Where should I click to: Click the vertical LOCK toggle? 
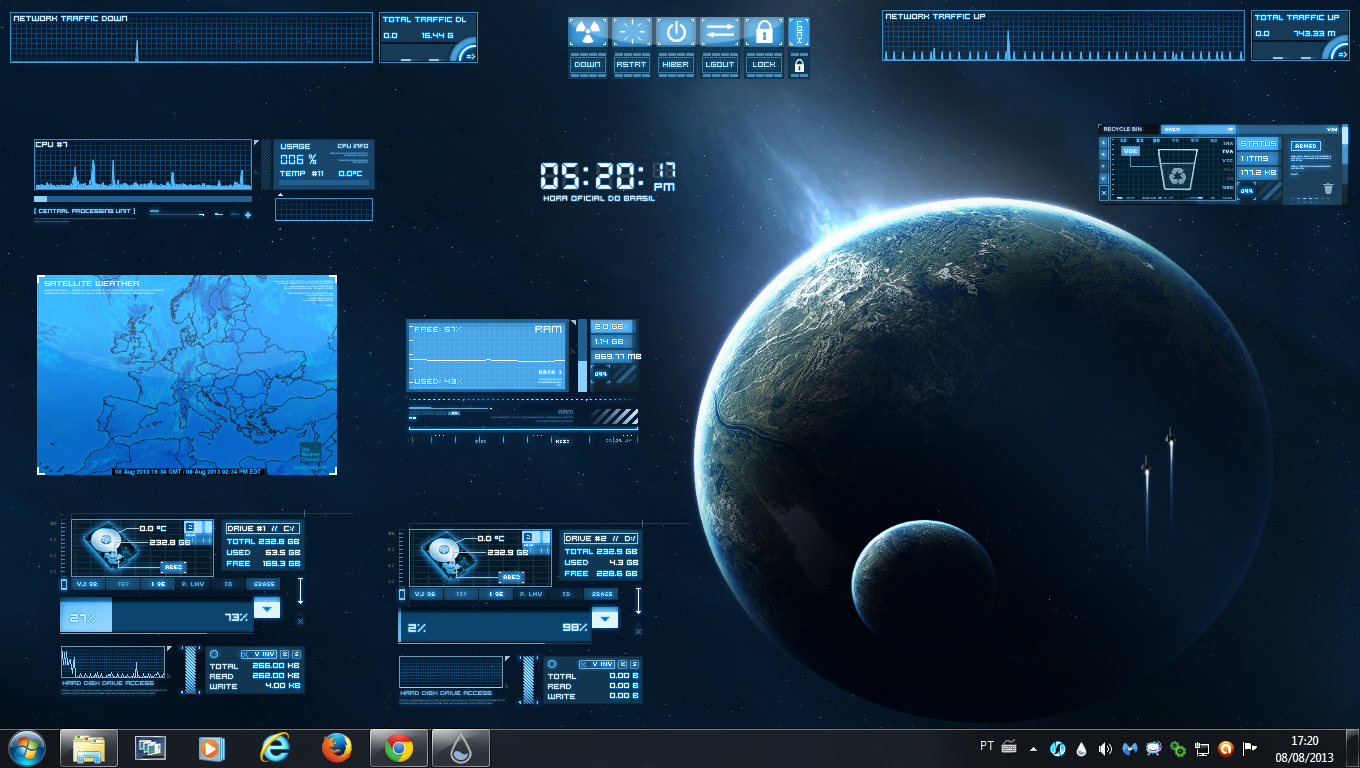pos(799,32)
